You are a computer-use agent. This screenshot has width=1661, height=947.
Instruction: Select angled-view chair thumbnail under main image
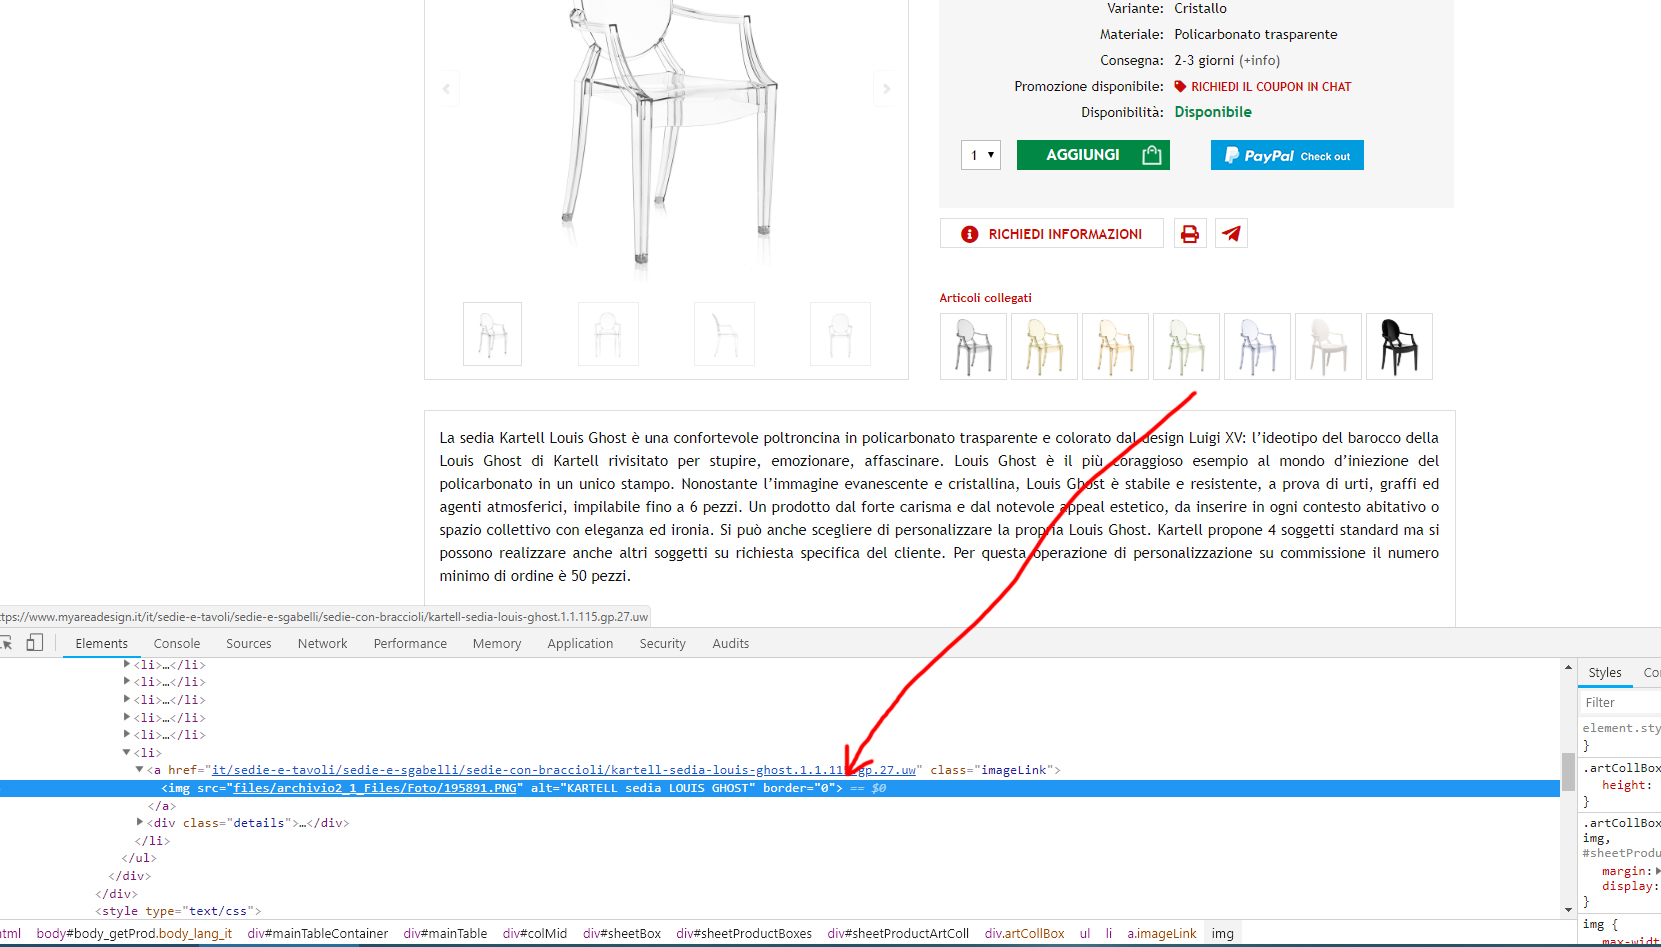[x=492, y=334]
